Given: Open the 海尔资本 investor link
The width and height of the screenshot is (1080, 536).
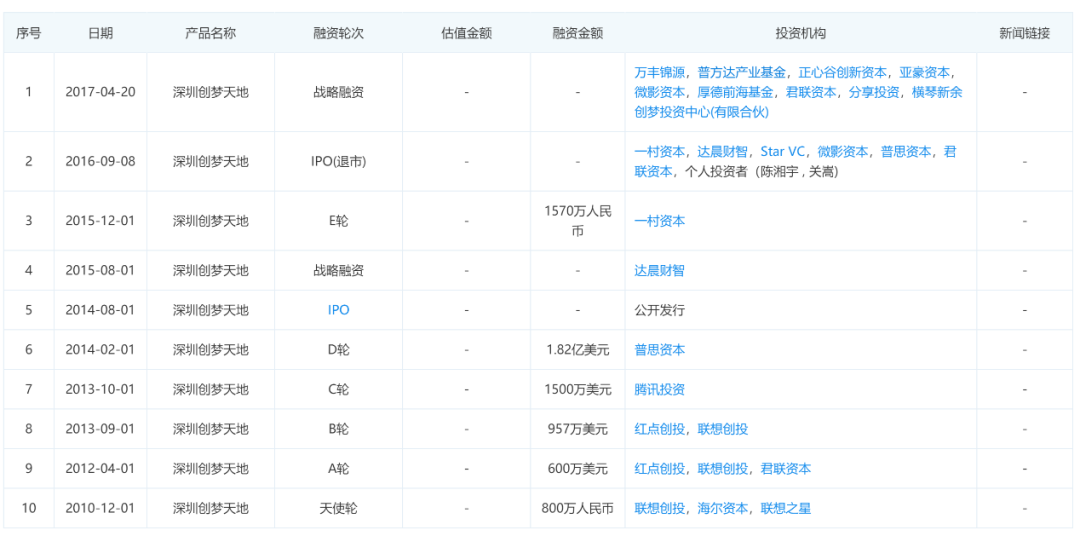Looking at the screenshot, I should (723, 509).
